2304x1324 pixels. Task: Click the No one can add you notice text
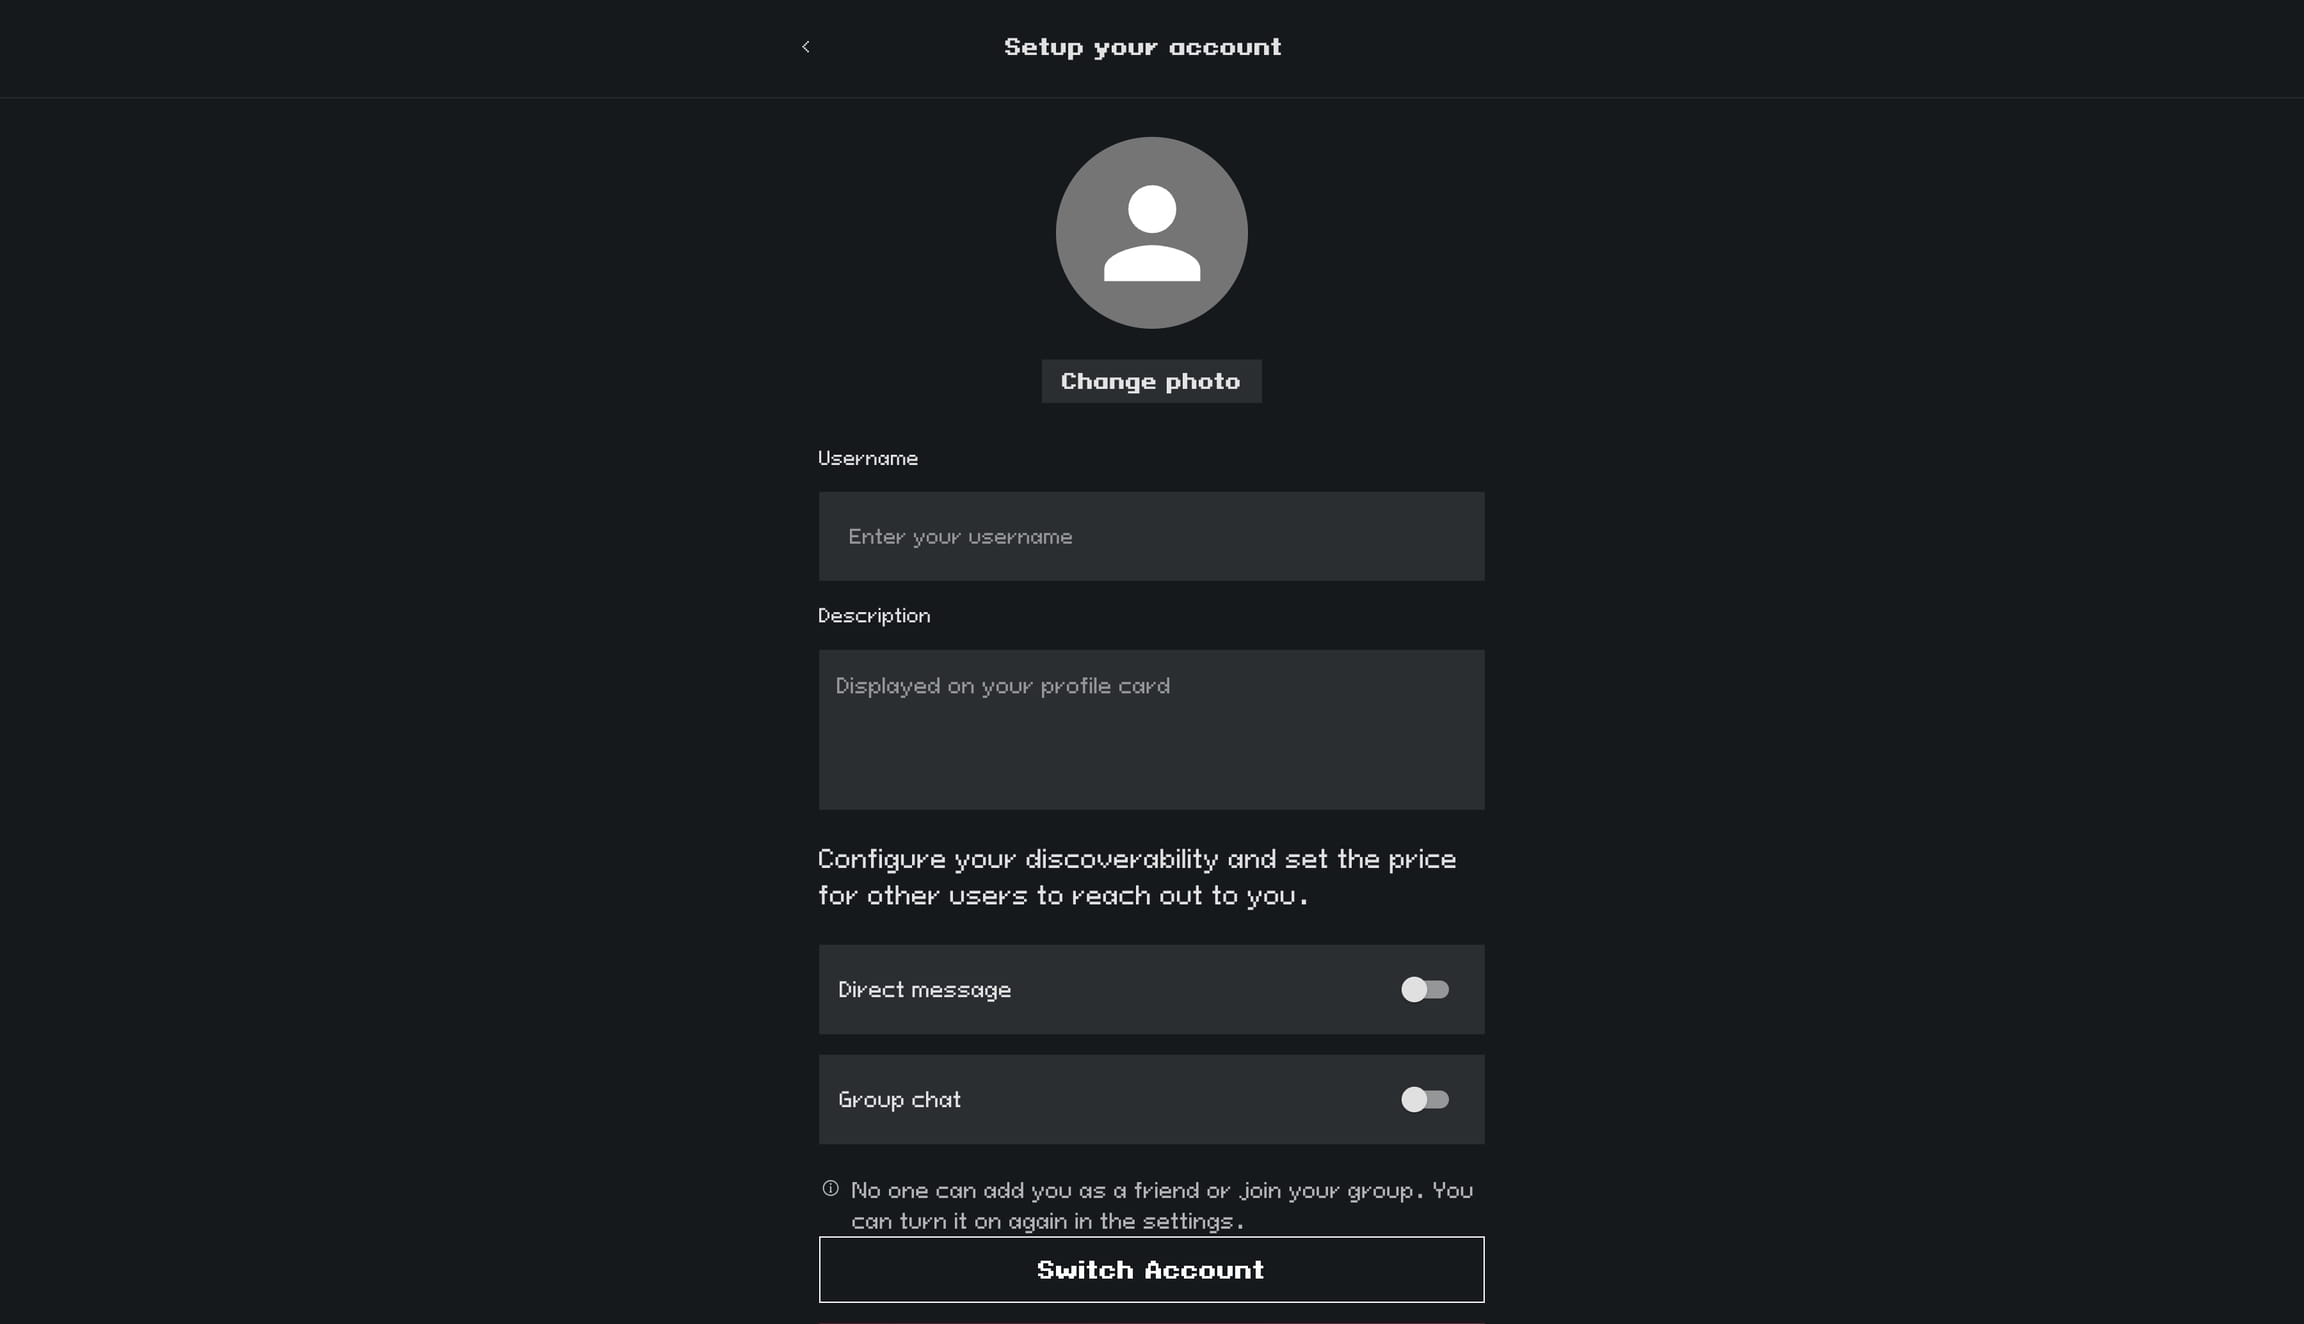point(1160,1205)
